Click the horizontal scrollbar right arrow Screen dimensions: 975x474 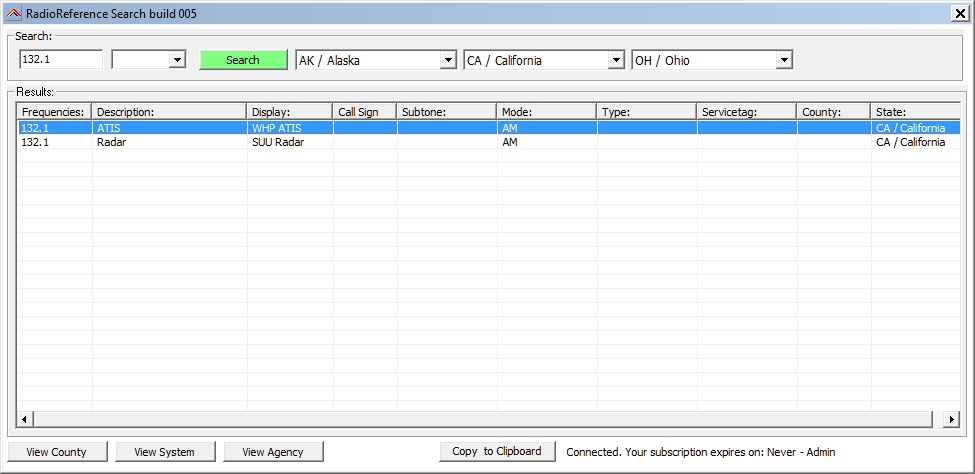(951, 419)
